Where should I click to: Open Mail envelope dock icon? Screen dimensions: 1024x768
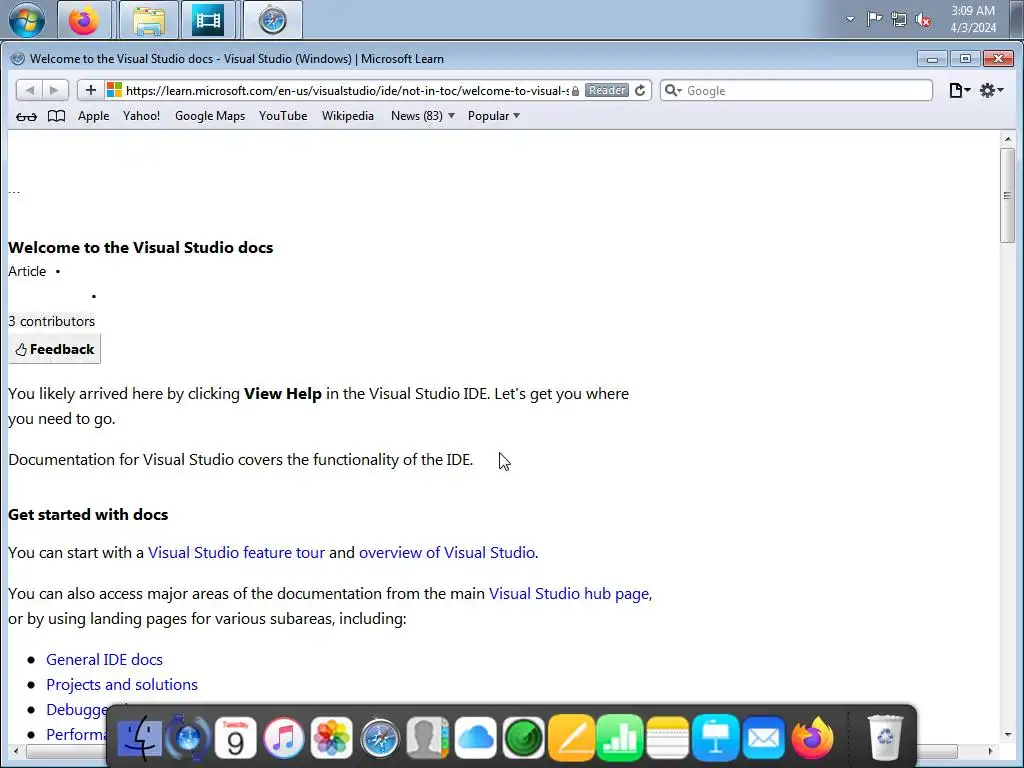763,738
